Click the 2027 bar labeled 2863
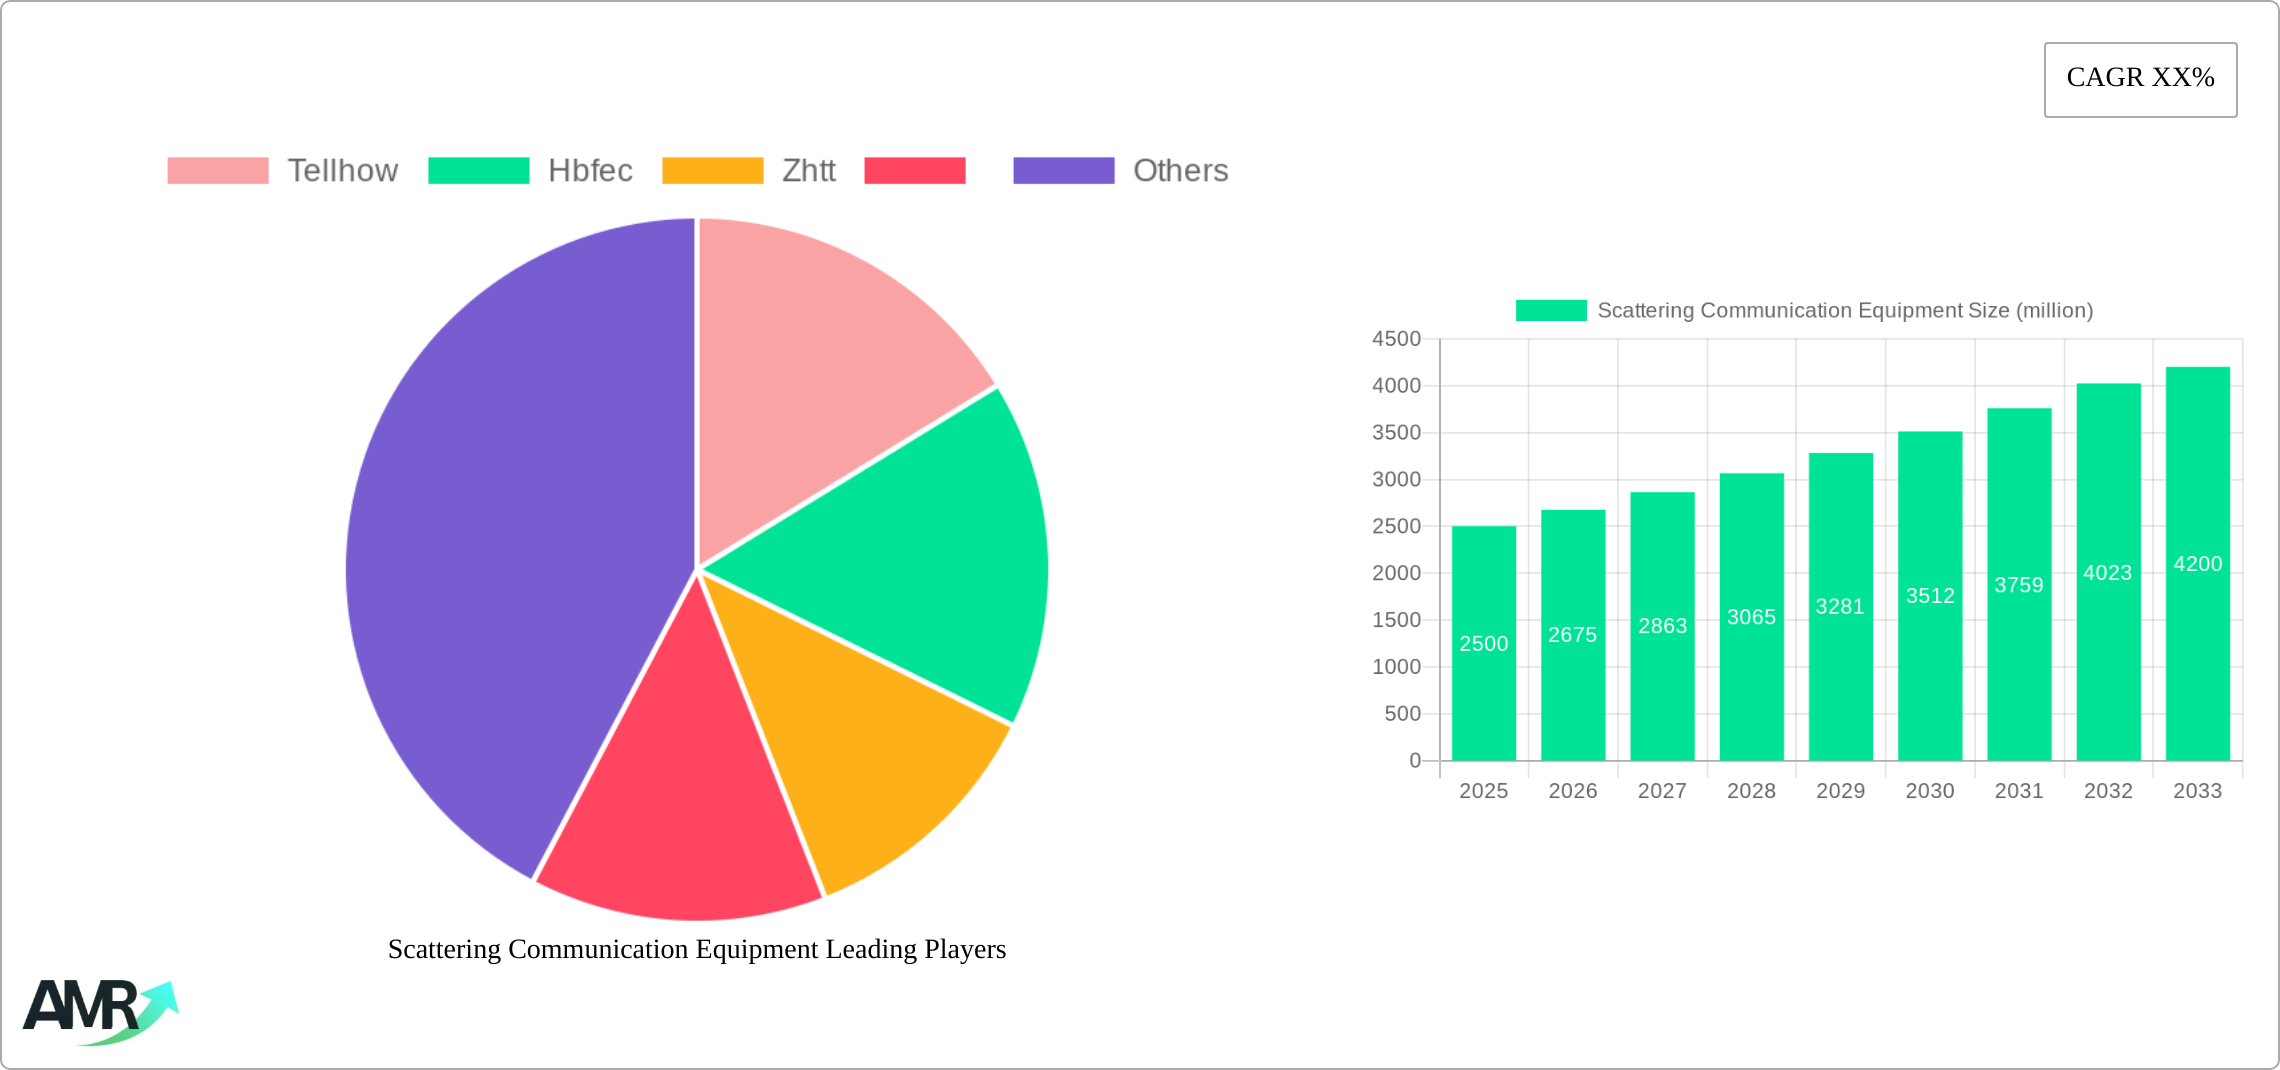The width and height of the screenshot is (2280, 1070). 1662,626
